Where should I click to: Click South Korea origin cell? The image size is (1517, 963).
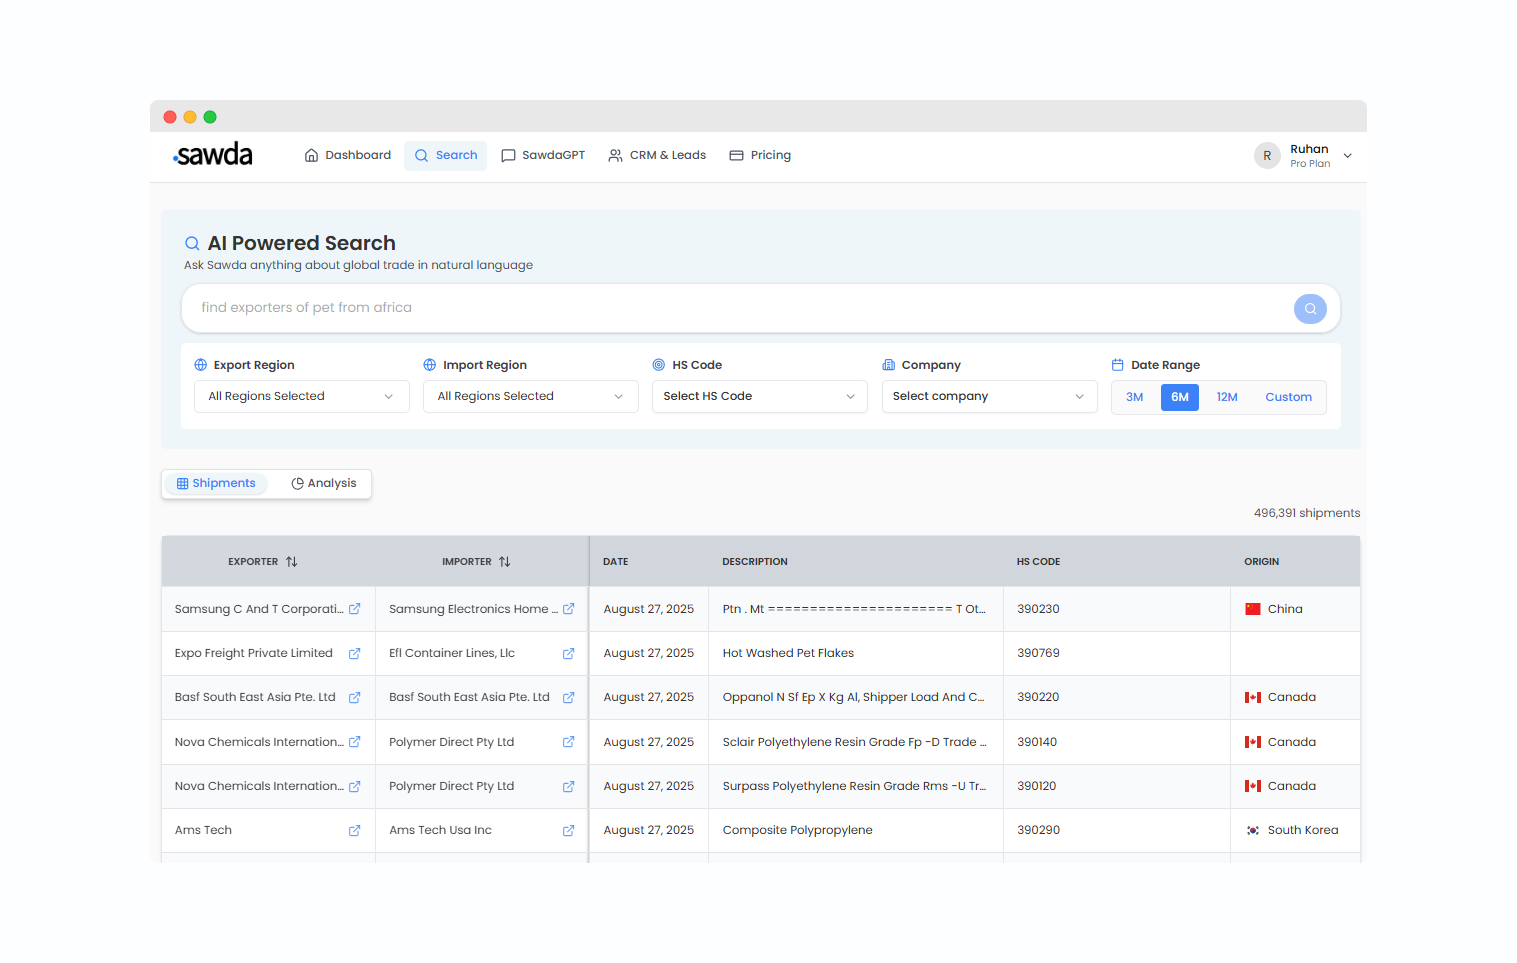point(1295,830)
